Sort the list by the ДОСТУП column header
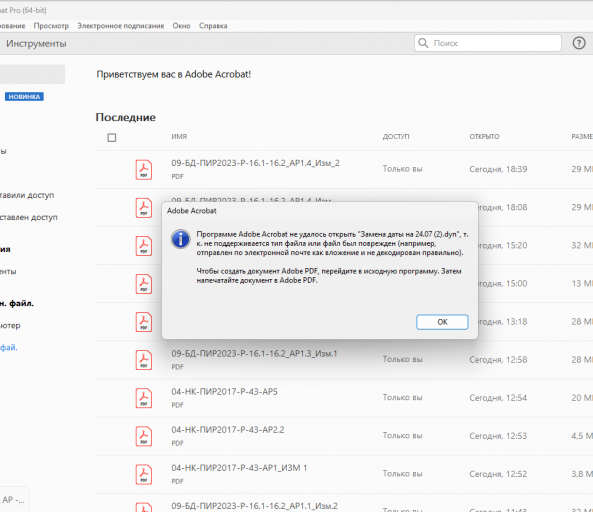The height and width of the screenshot is (512, 593). [x=396, y=137]
